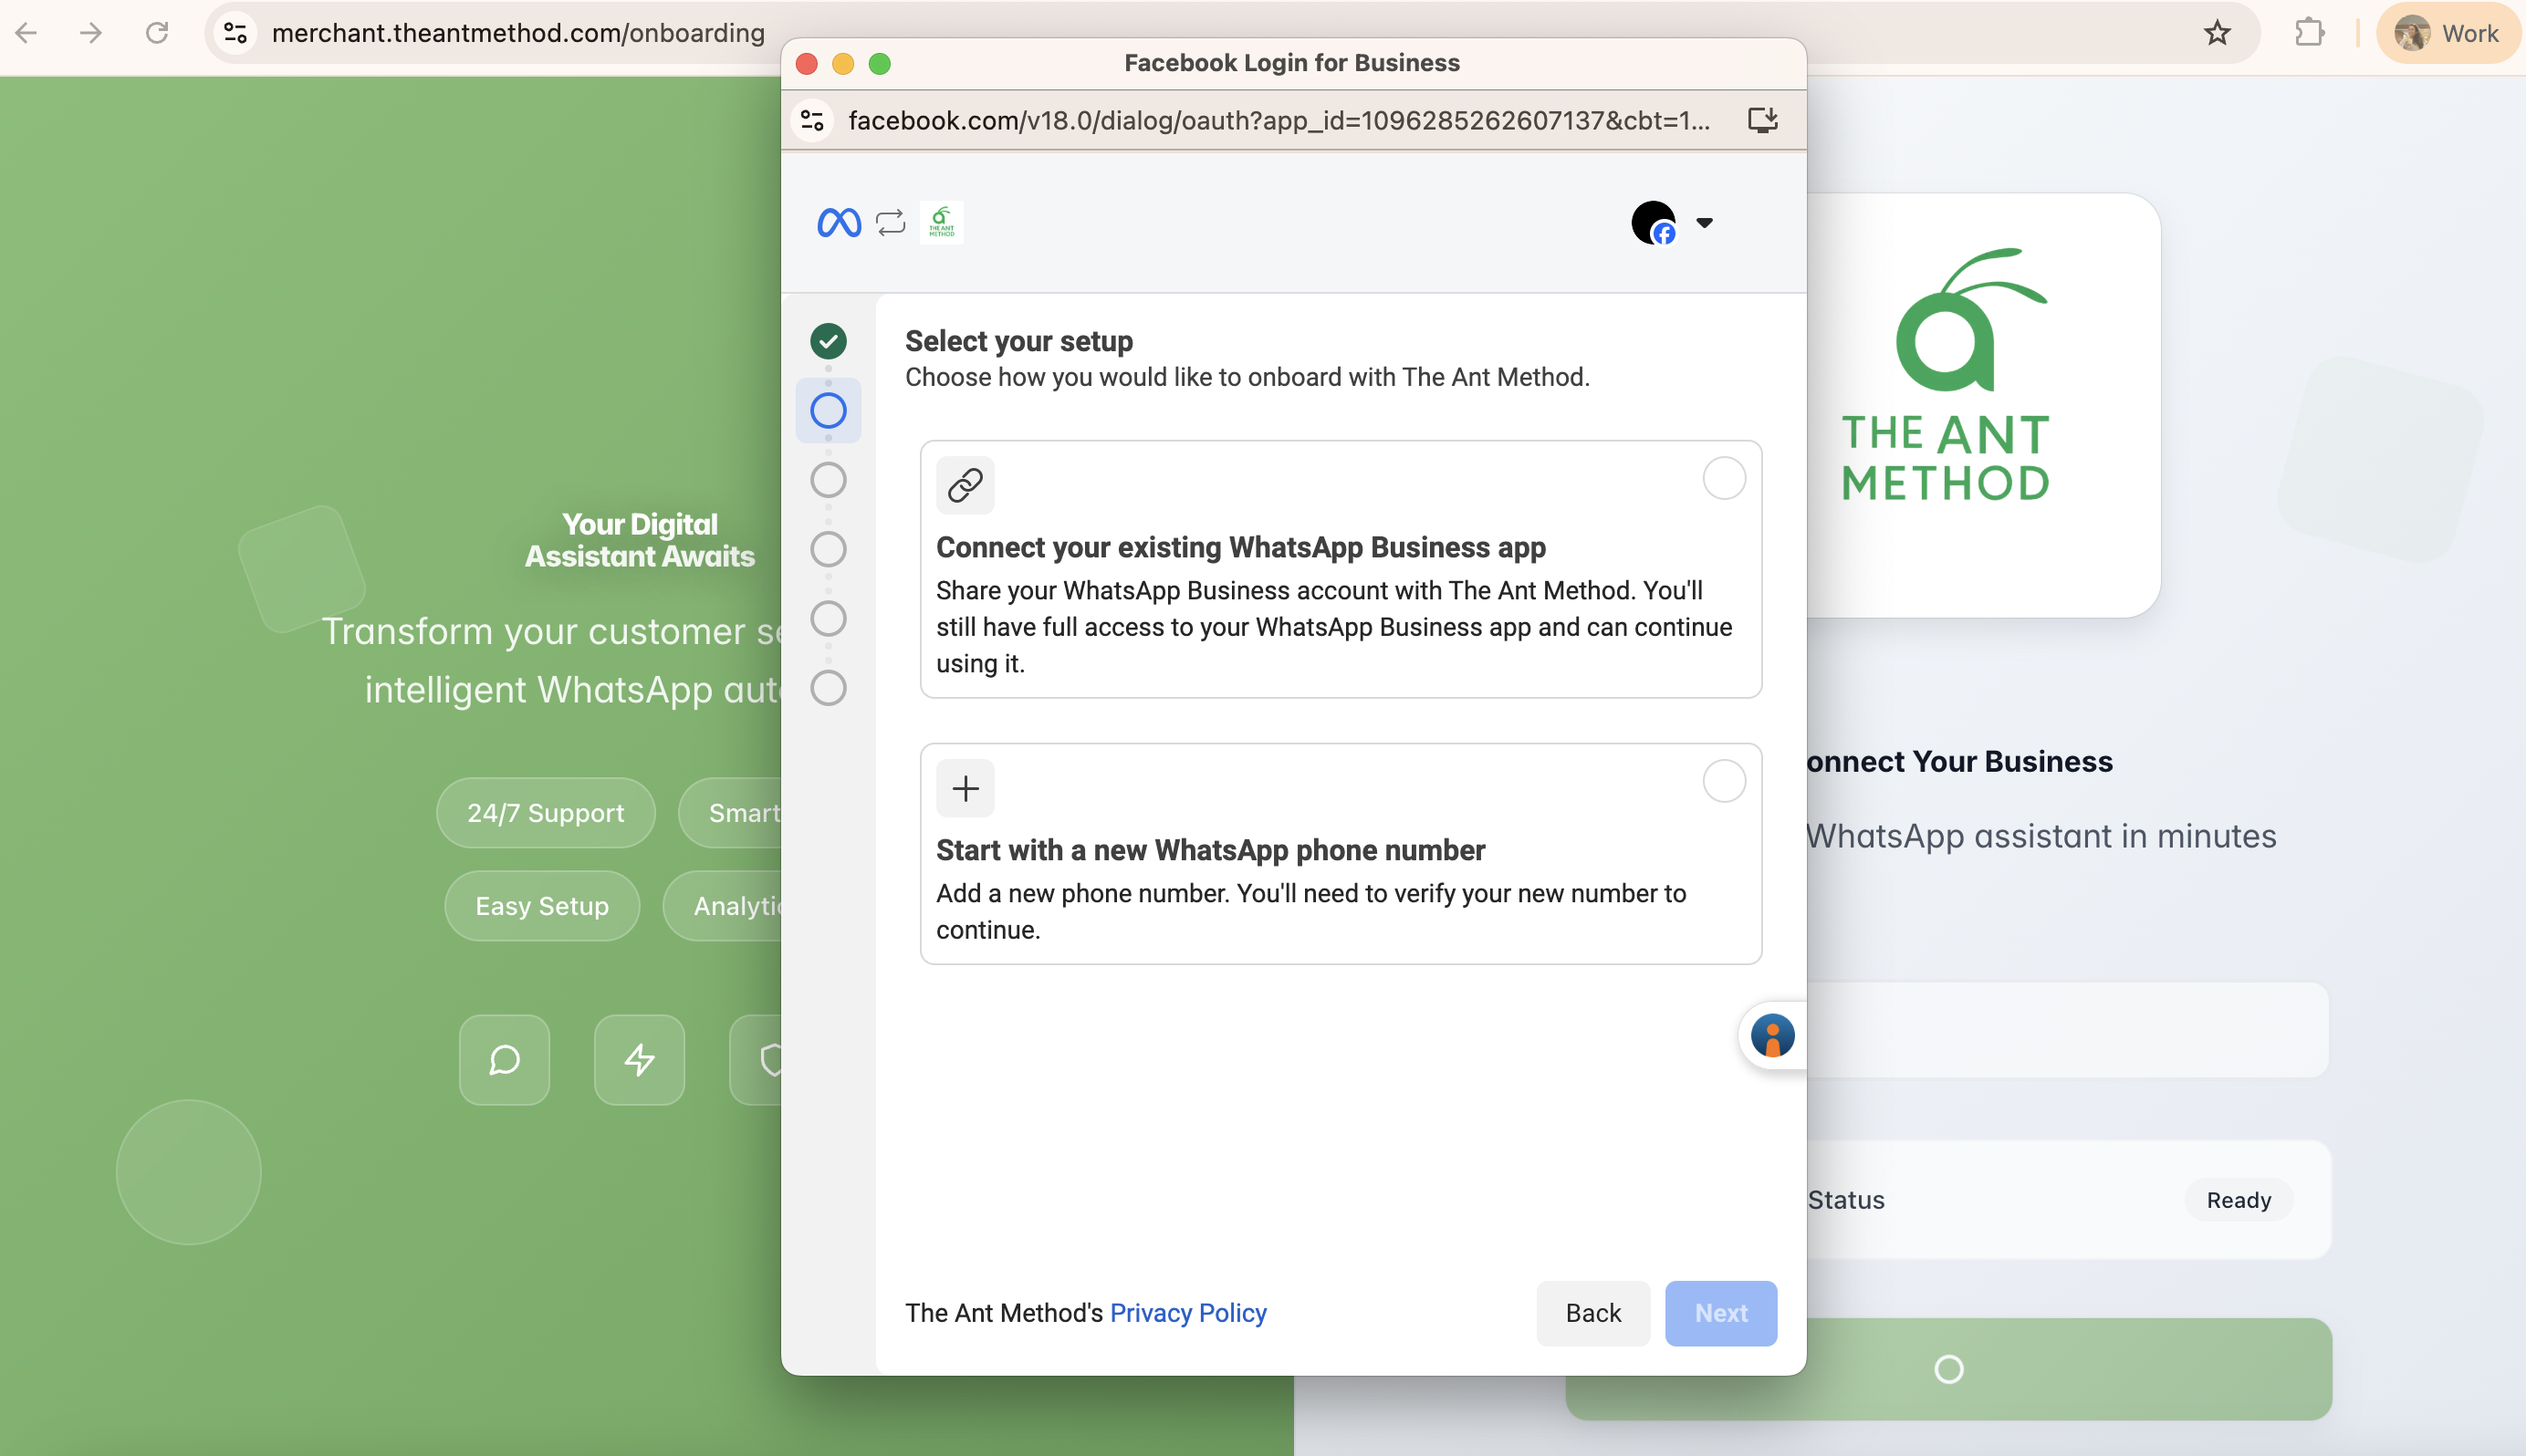
Task: Reload the merchant onboarding page
Action: (x=157, y=33)
